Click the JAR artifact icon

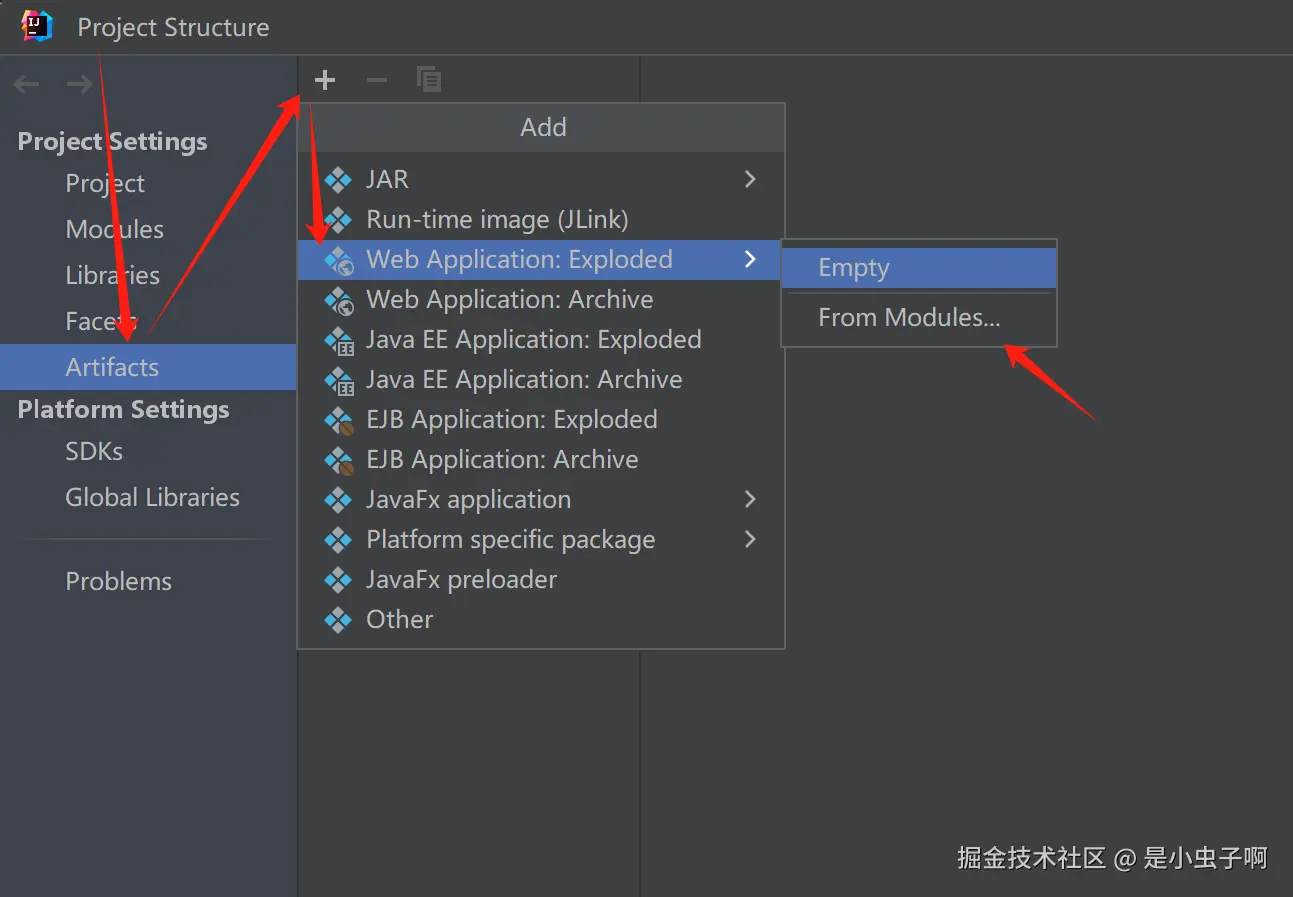pyautogui.click(x=339, y=180)
